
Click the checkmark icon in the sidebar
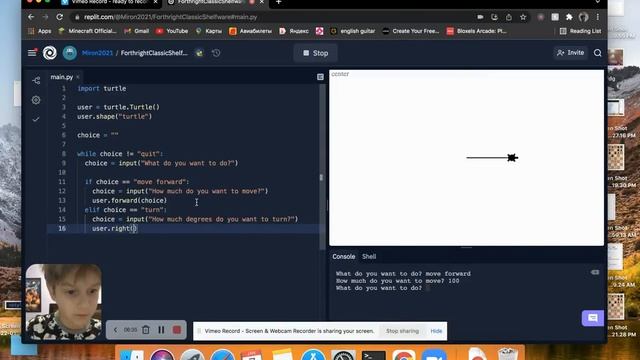click(36, 119)
